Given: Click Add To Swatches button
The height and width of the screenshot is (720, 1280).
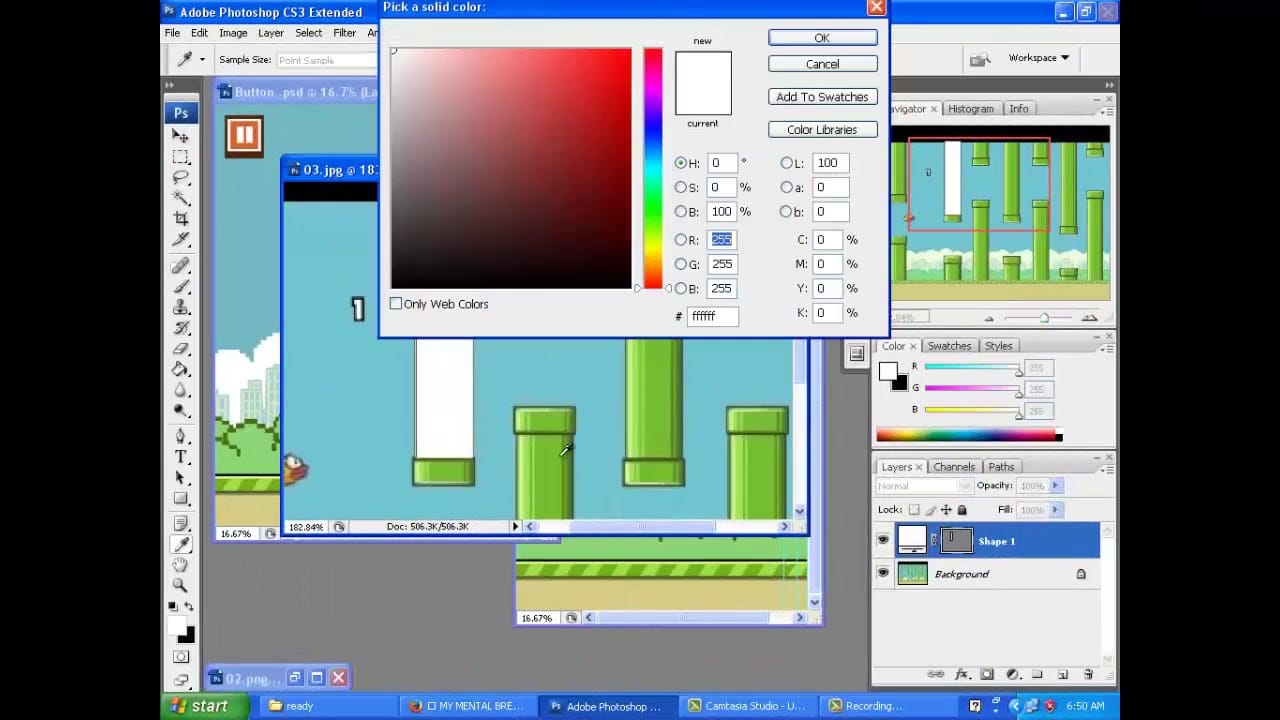Looking at the screenshot, I should click(822, 97).
